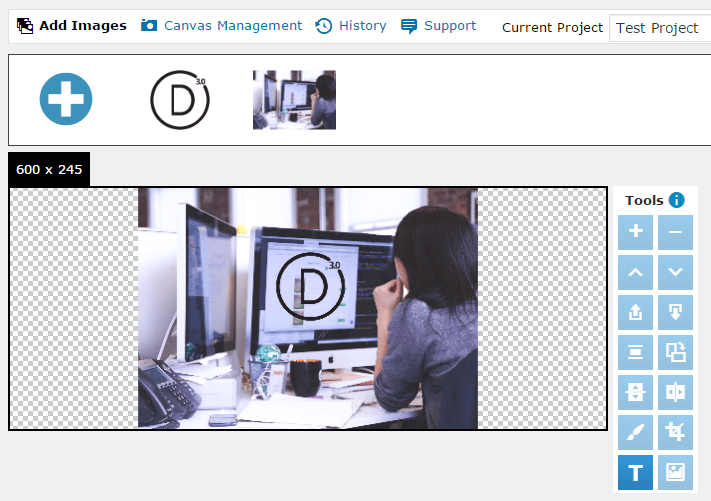Viewport: 711px width, 501px height.
Task: Select the paintbrush tool
Action: click(635, 432)
